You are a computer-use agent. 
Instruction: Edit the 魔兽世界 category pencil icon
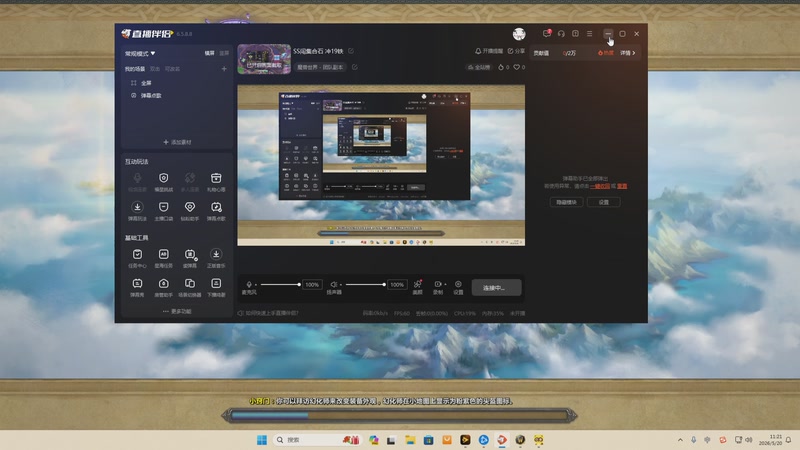pyautogui.click(x=355, y=67)
